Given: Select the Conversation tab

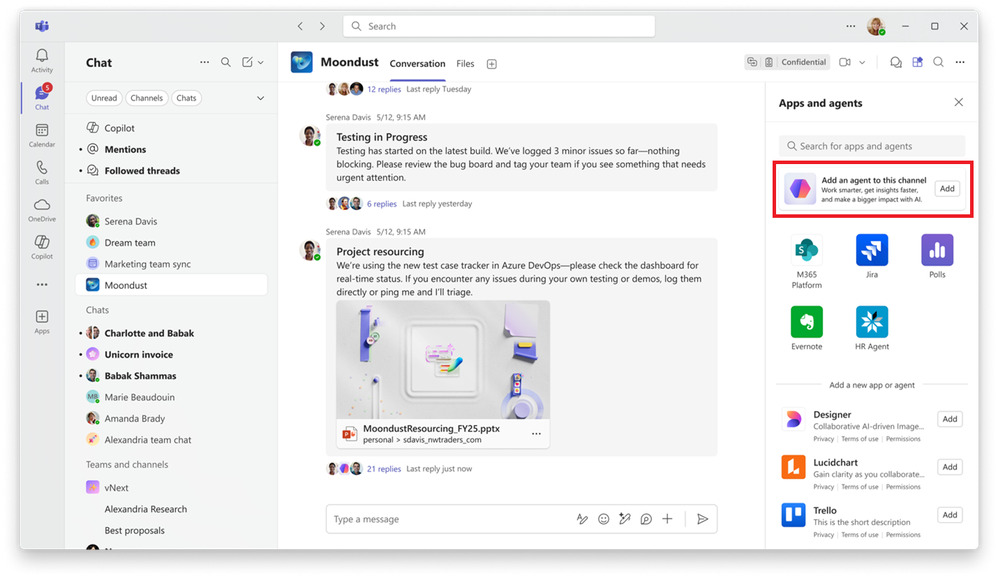Looking at the screenshot, I should pos(417,64).
